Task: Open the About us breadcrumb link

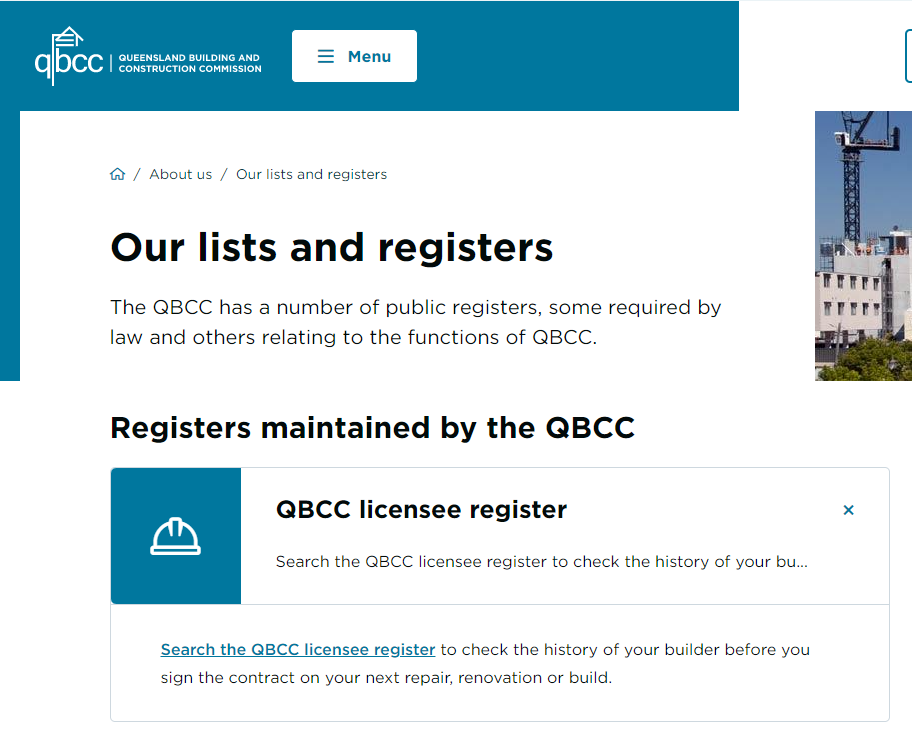Action: click(180, 174)
